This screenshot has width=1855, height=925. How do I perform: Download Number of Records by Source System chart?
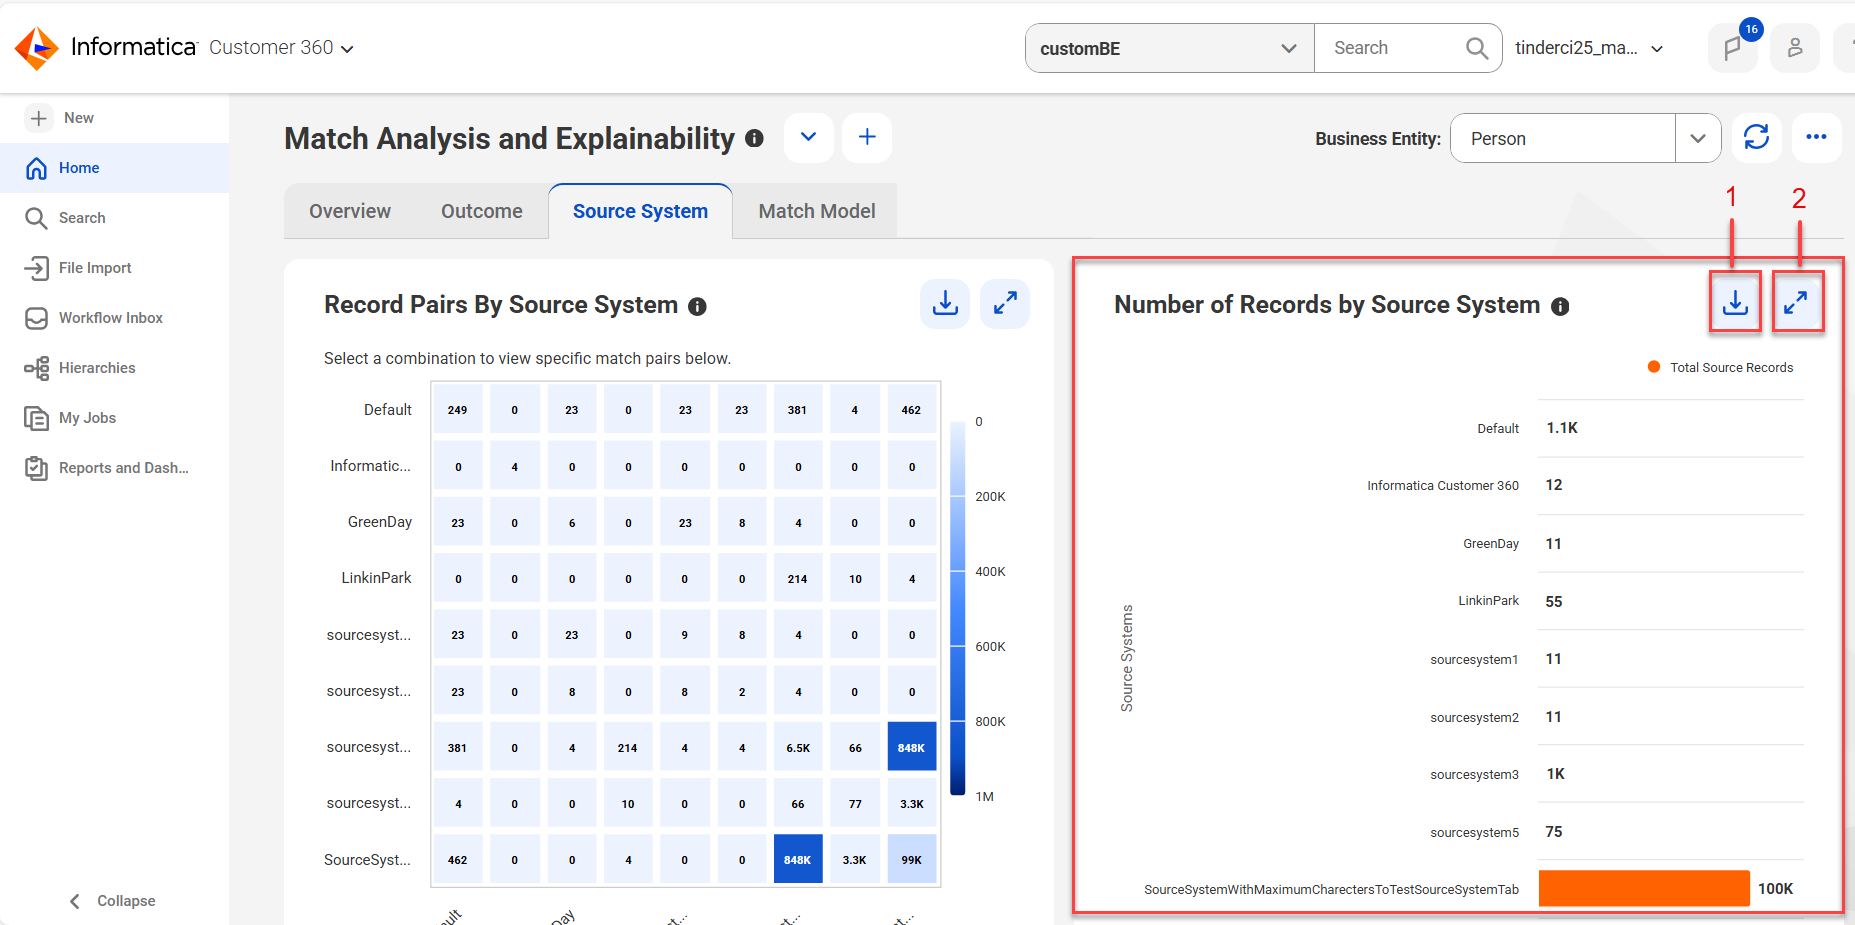[x=1735, y=302]
